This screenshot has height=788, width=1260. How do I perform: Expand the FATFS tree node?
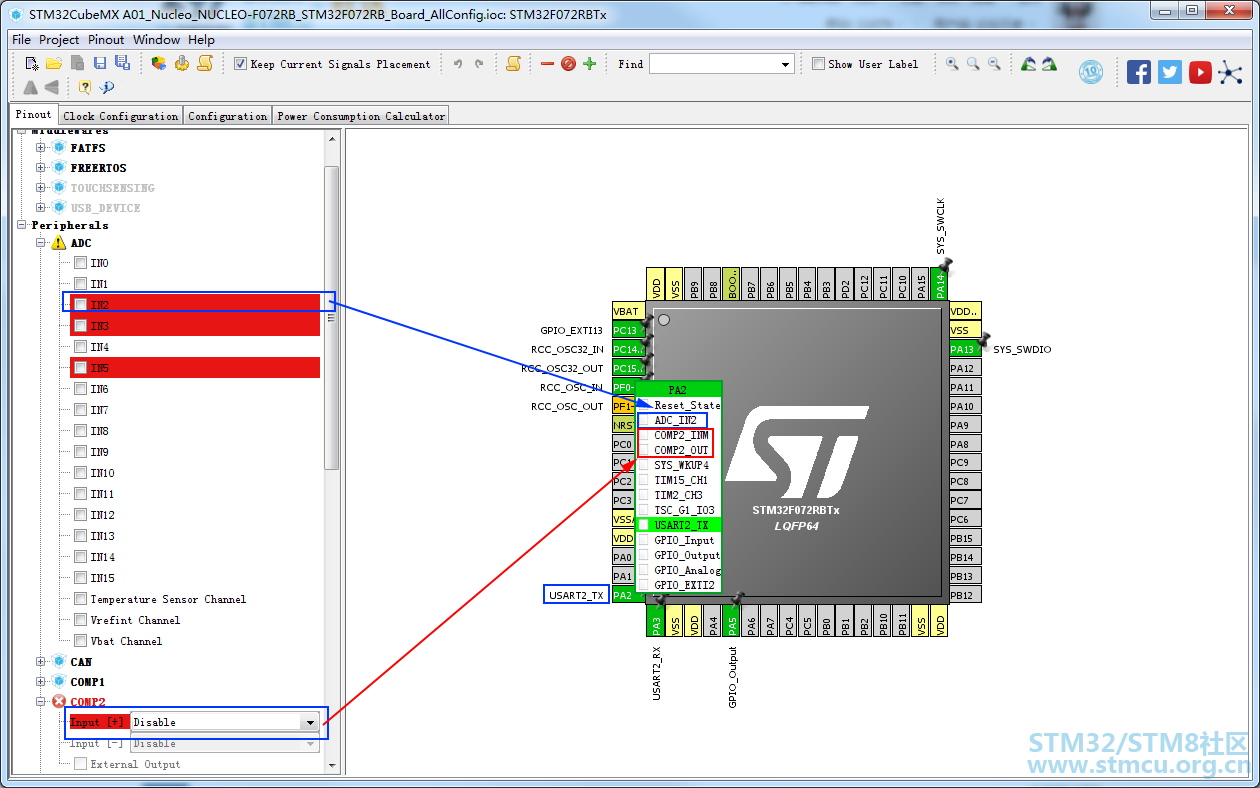[41, 148]
